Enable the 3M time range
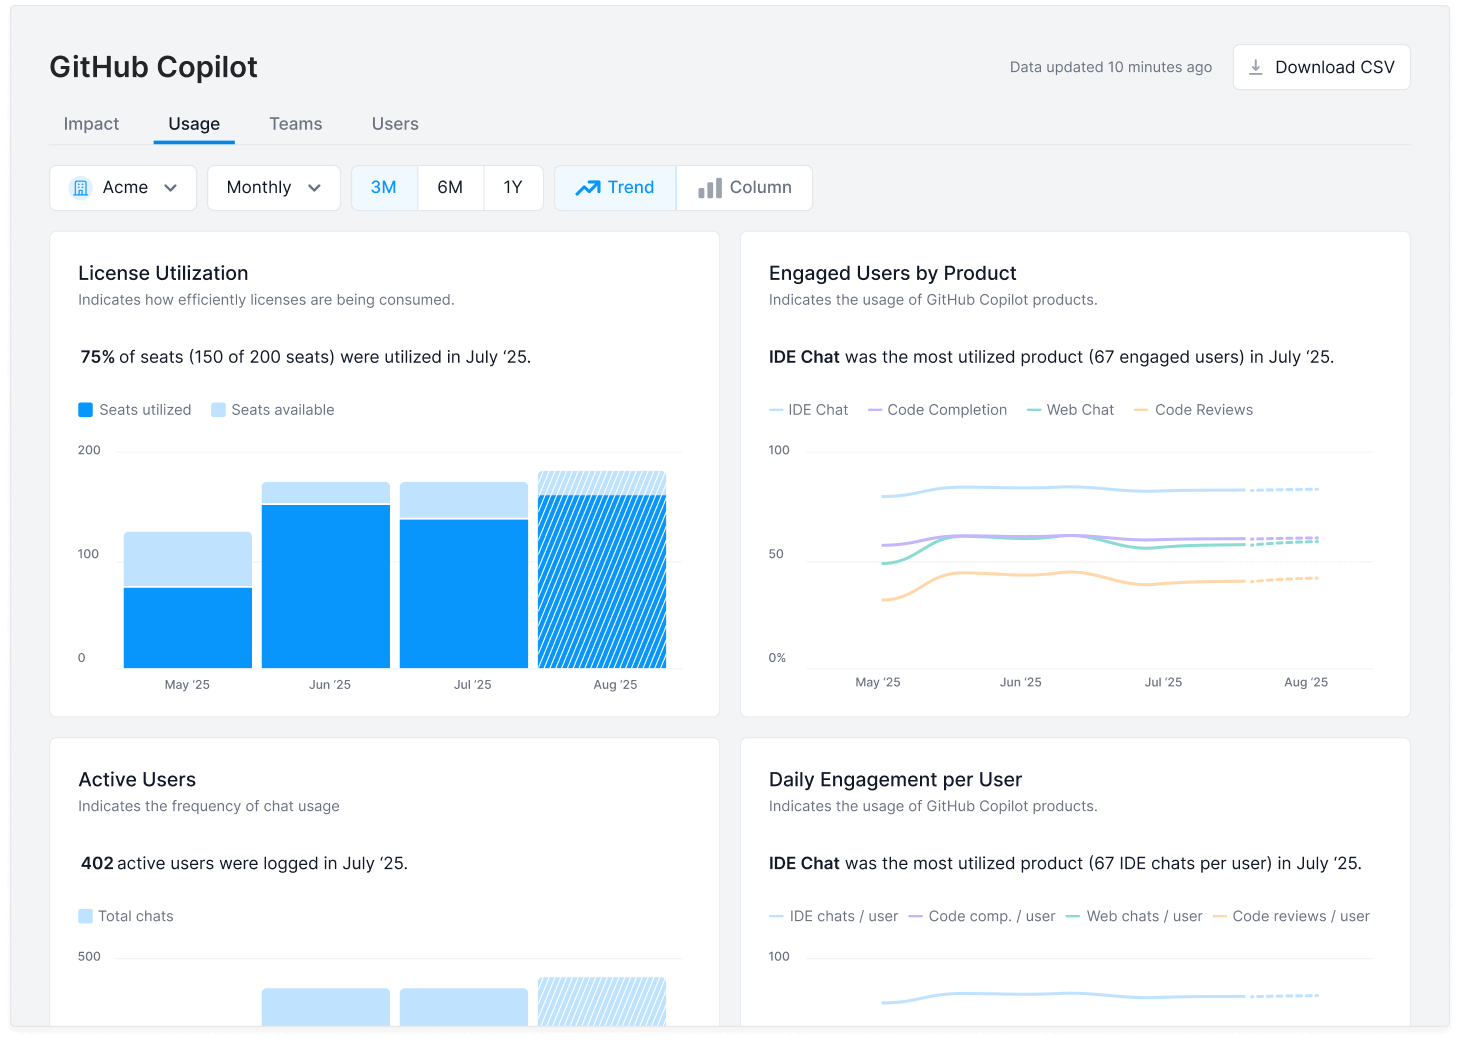Image resolution: width=1461 pixels, height=1043 pixels. (x=384, y=187)
